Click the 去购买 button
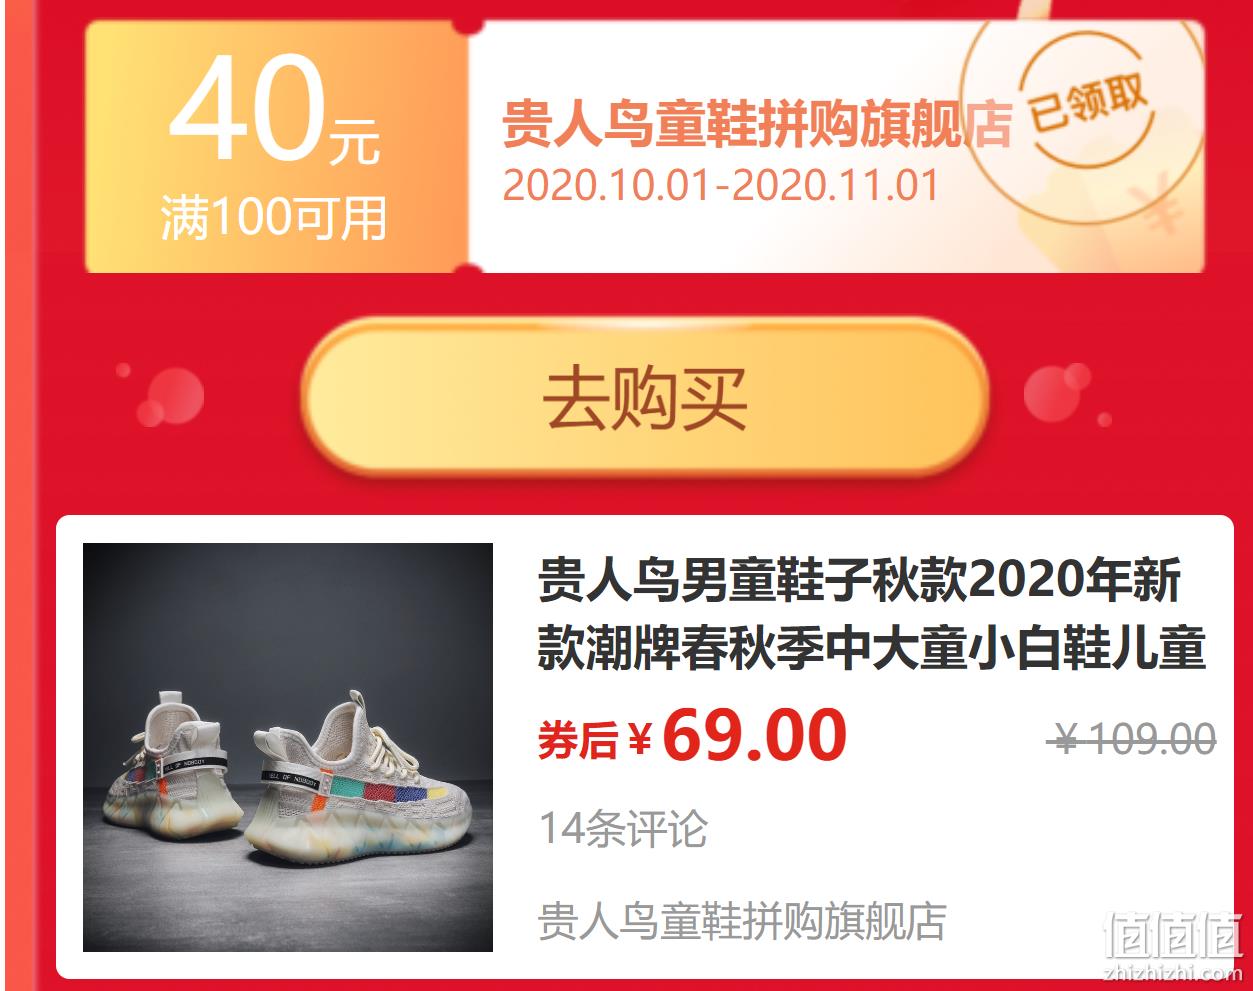 click(x=645, y=397)
